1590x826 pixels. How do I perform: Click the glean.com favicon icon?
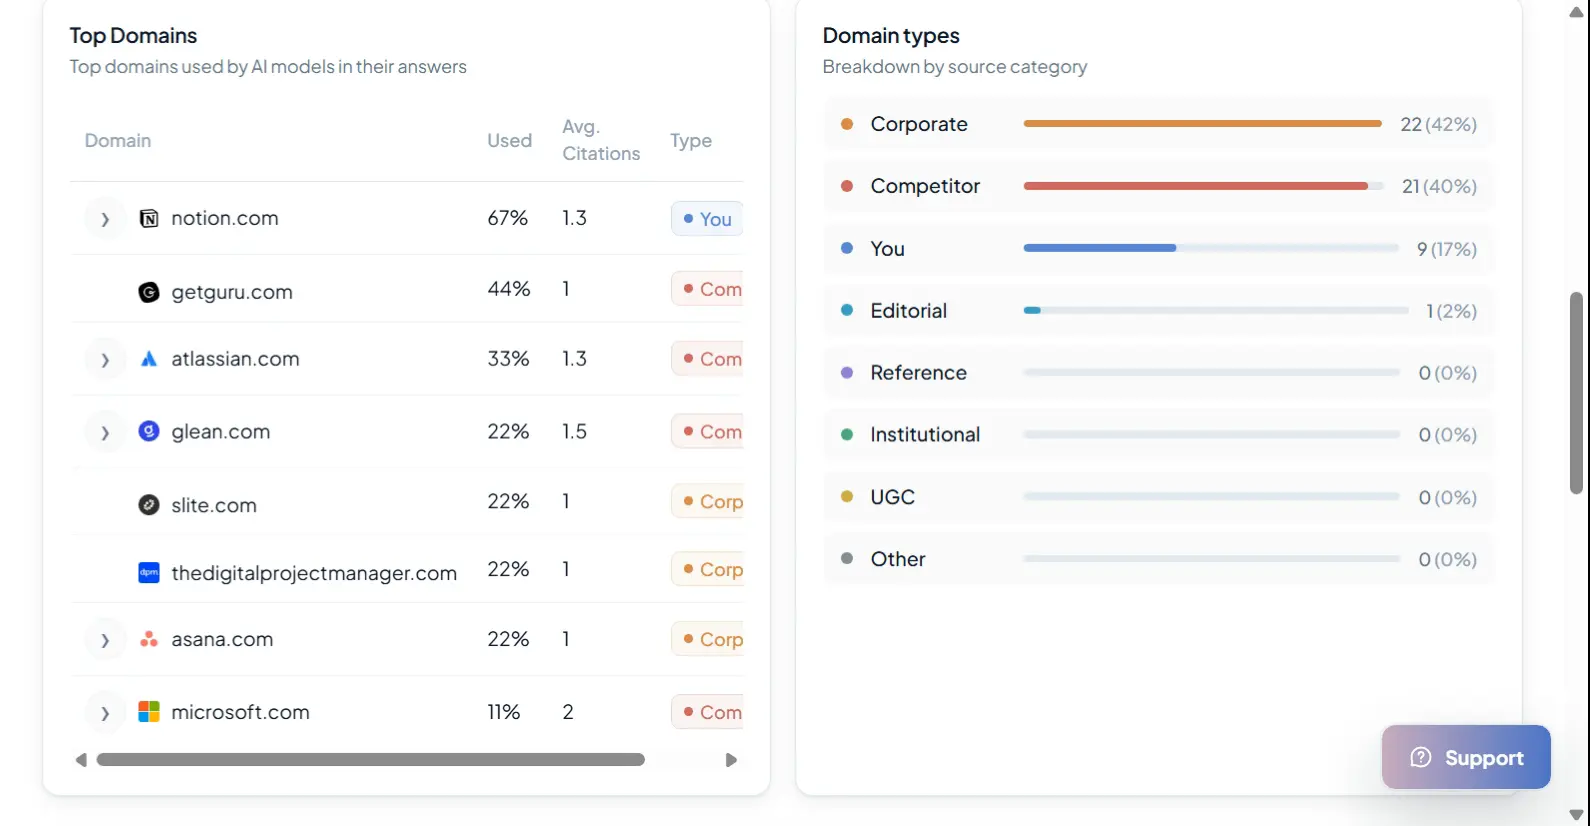tap(149, 432)
